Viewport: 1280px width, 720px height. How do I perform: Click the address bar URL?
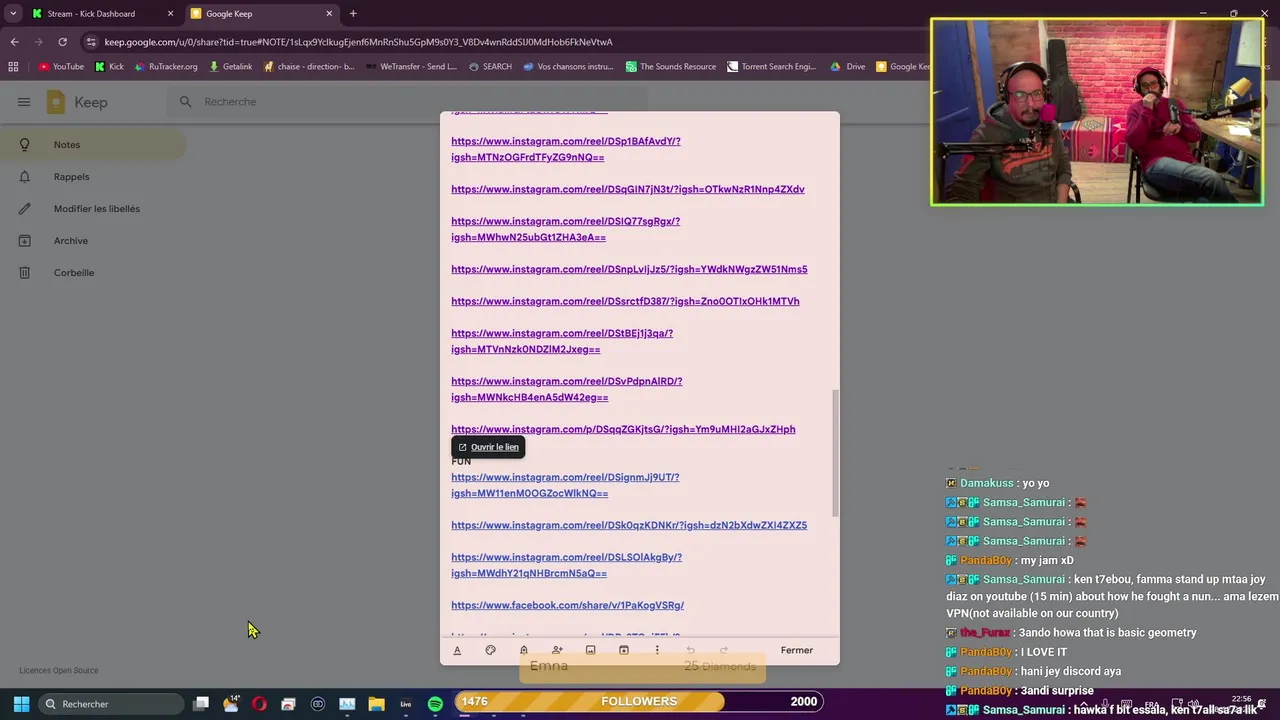pos(358,42)
